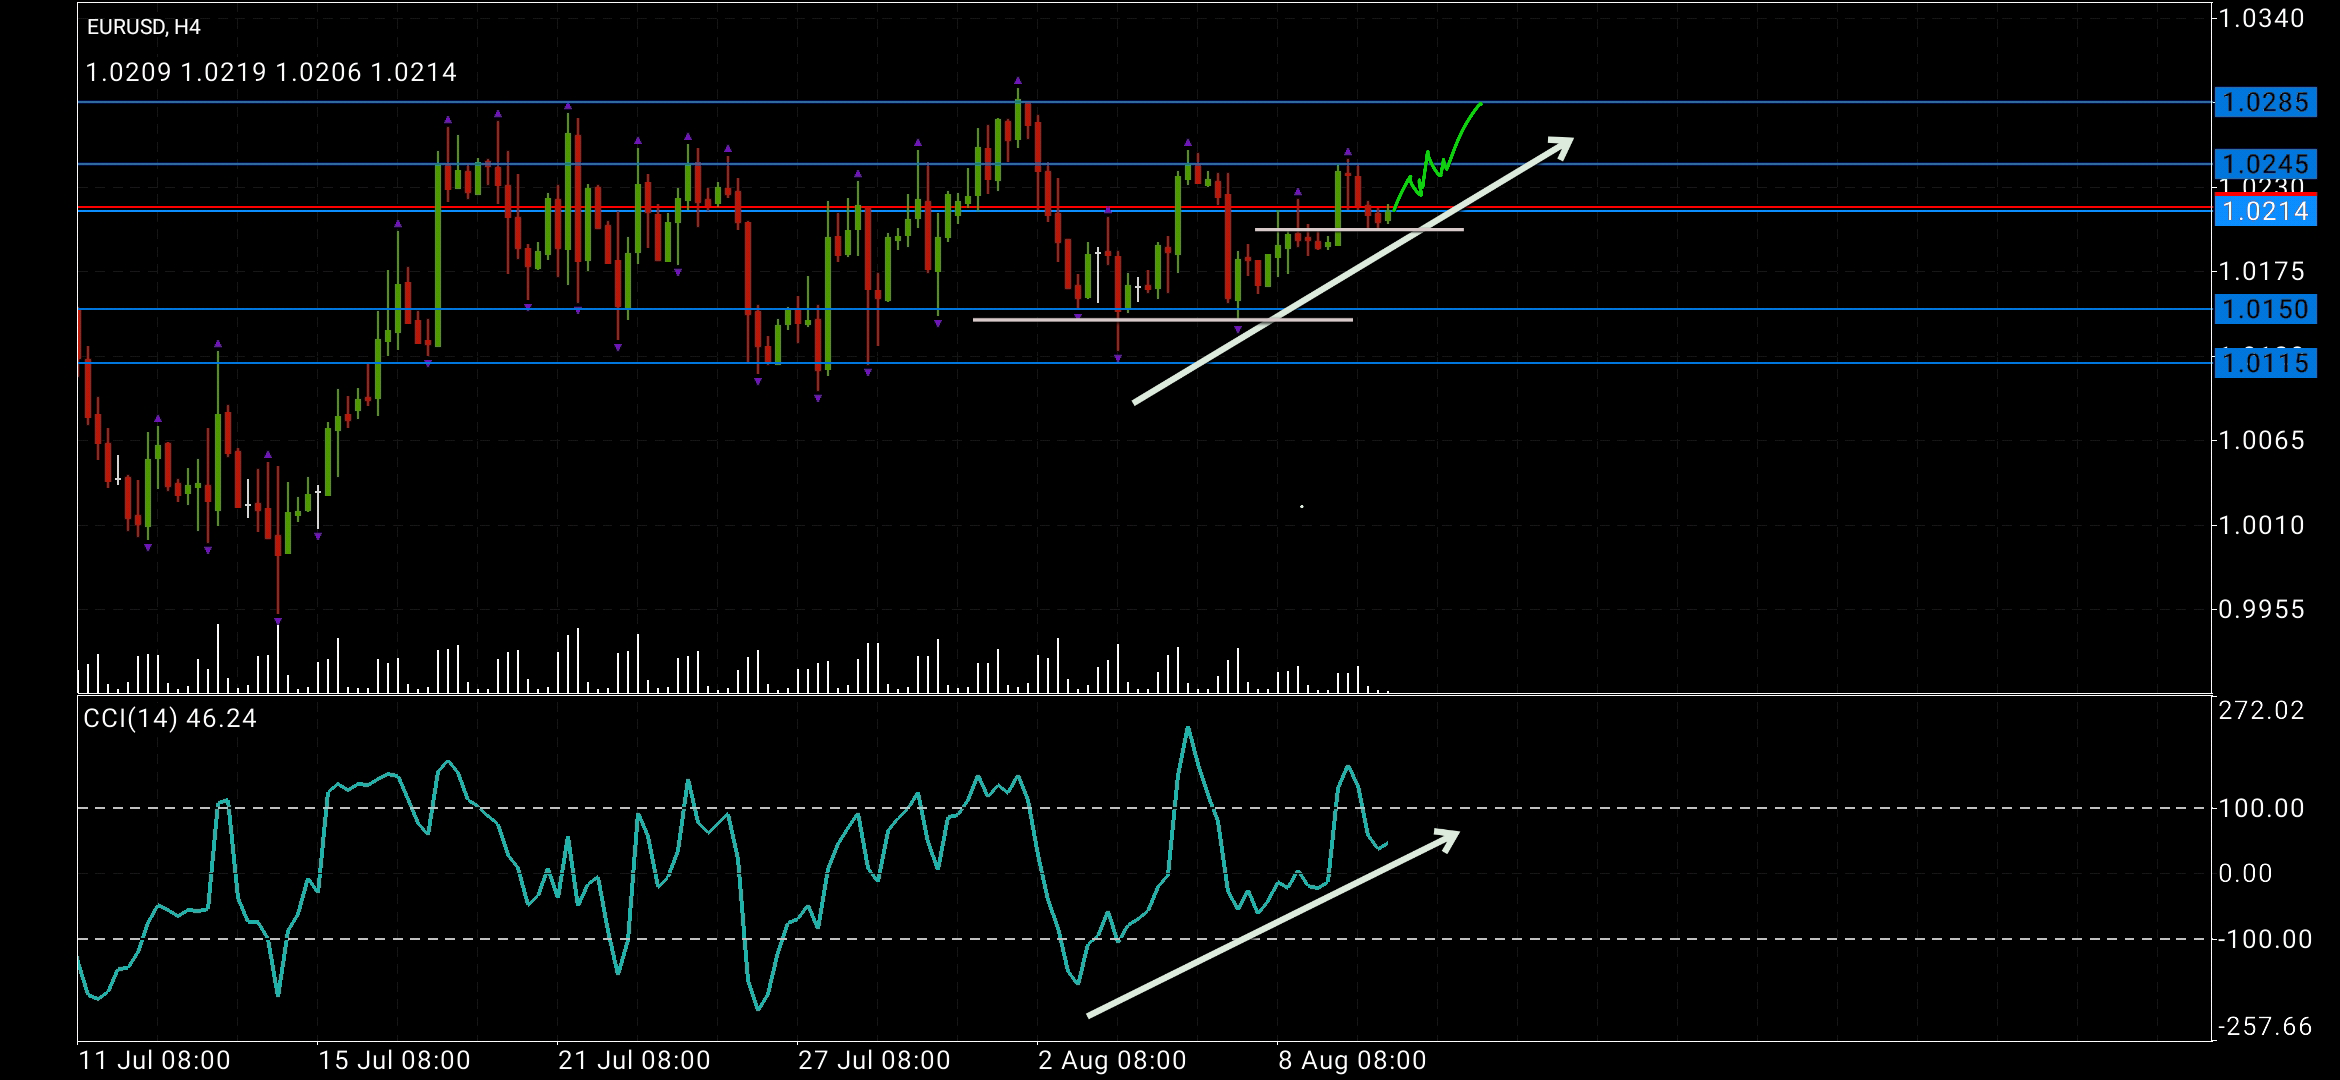This screenshot has height=1080, width=2340.
Task: Click the CCI(14) 46.24 indicator label
Action: pos(170,719)
